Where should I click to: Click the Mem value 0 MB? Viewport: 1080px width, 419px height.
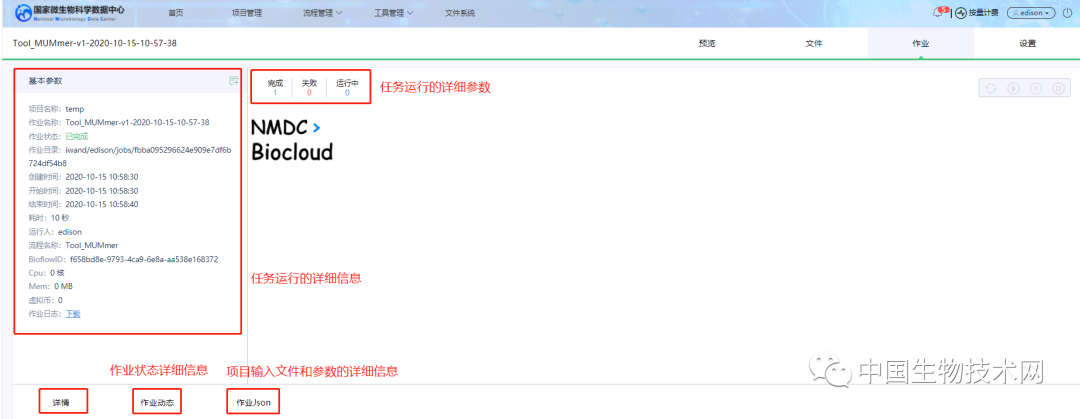tap(63, 286)
